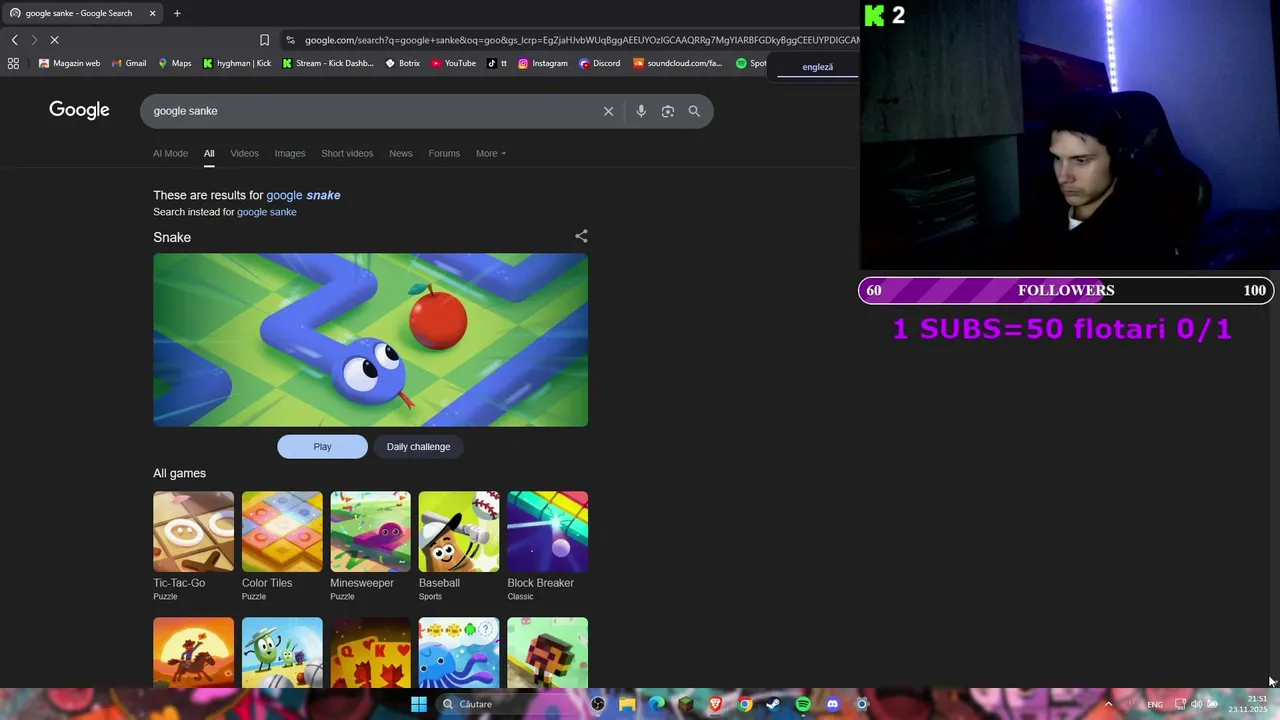Open search by image camera icon
This screenshot has width=1280, height=720.
668,111
